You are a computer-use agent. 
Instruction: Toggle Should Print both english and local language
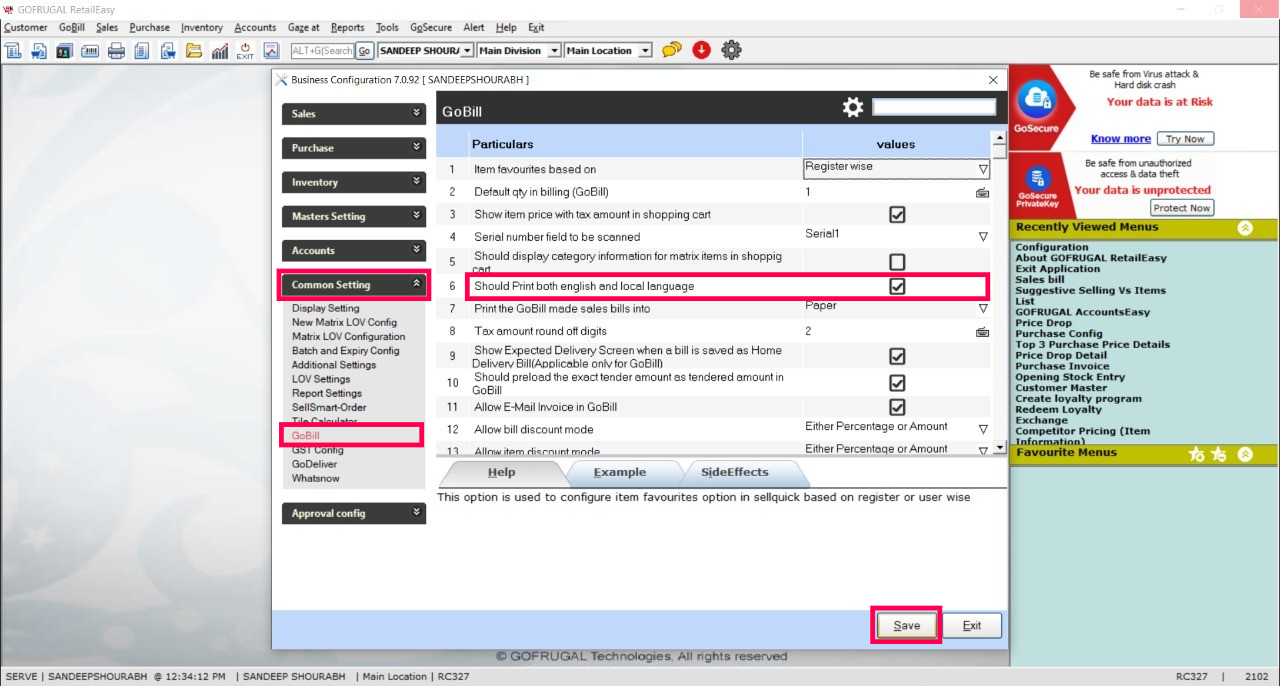pyautogui.click(x=897, y=286)
